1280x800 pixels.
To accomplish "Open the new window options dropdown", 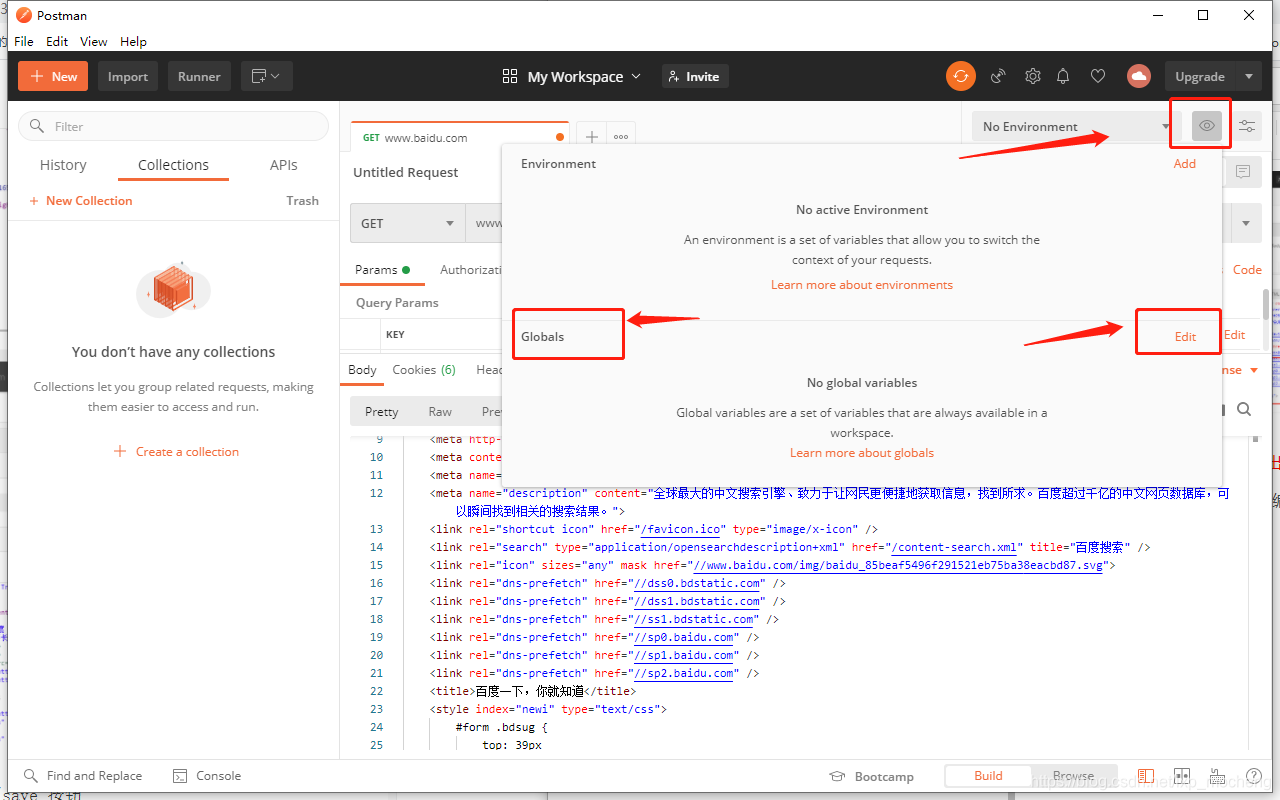I will (x=266, y=76).
